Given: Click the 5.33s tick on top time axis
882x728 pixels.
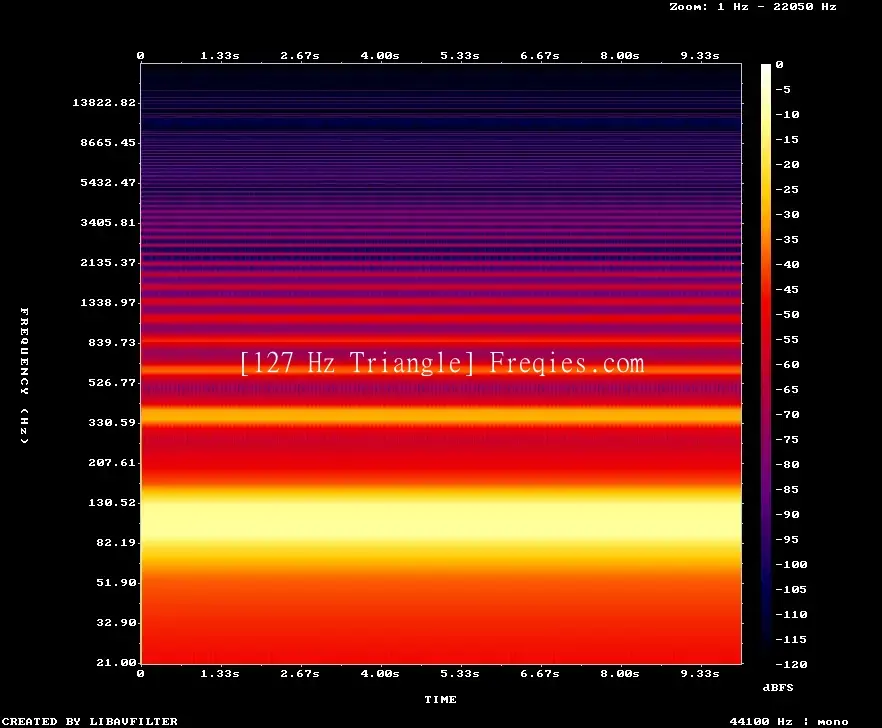Looking at the screenshot, I should tap(460, 55).
